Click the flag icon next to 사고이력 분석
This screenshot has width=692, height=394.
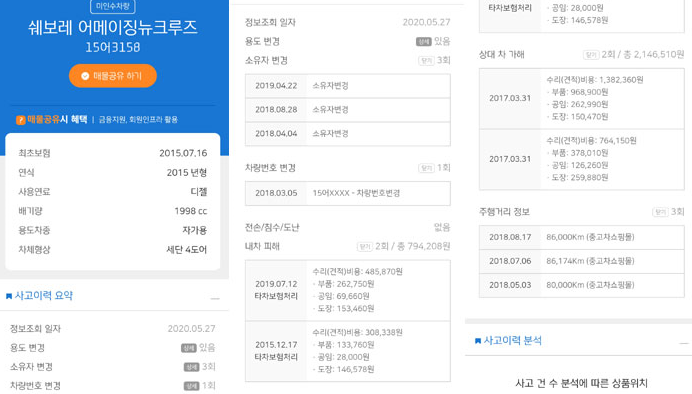coord(478,341)
